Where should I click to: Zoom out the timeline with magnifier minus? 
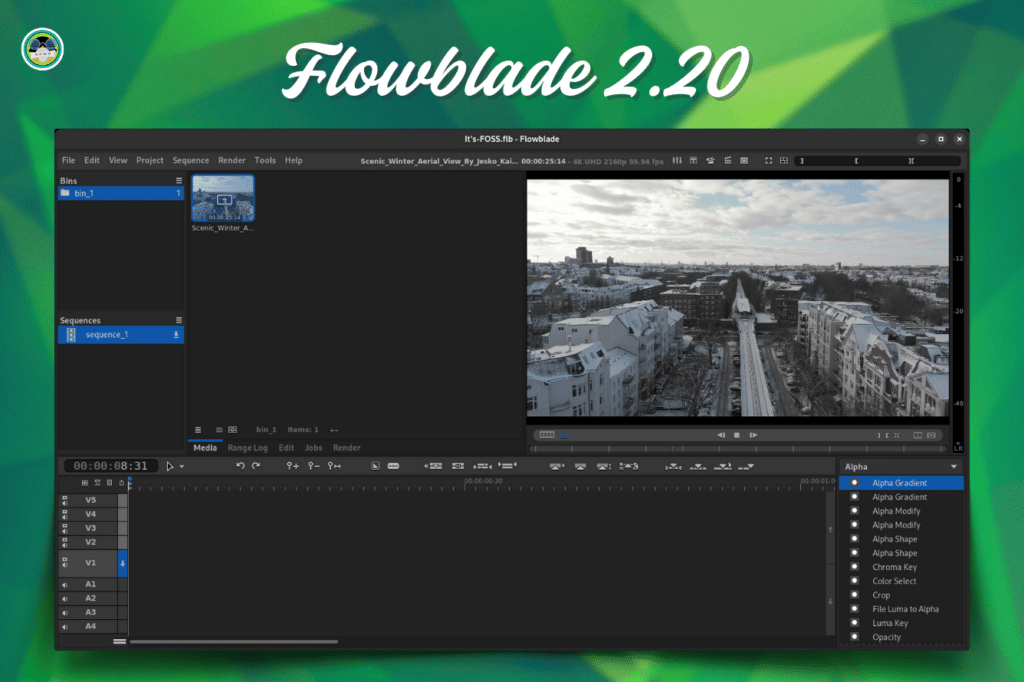[x=314, y=466]
